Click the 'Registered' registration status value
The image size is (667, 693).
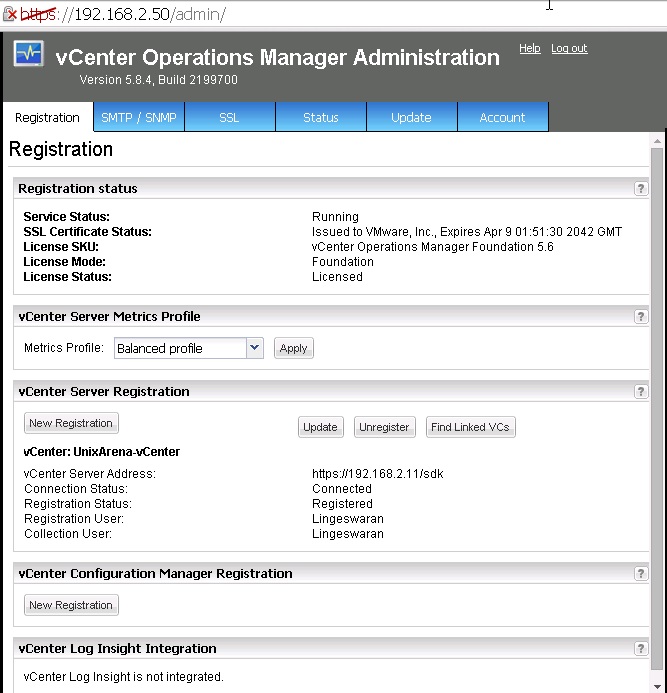pos(342,504)
